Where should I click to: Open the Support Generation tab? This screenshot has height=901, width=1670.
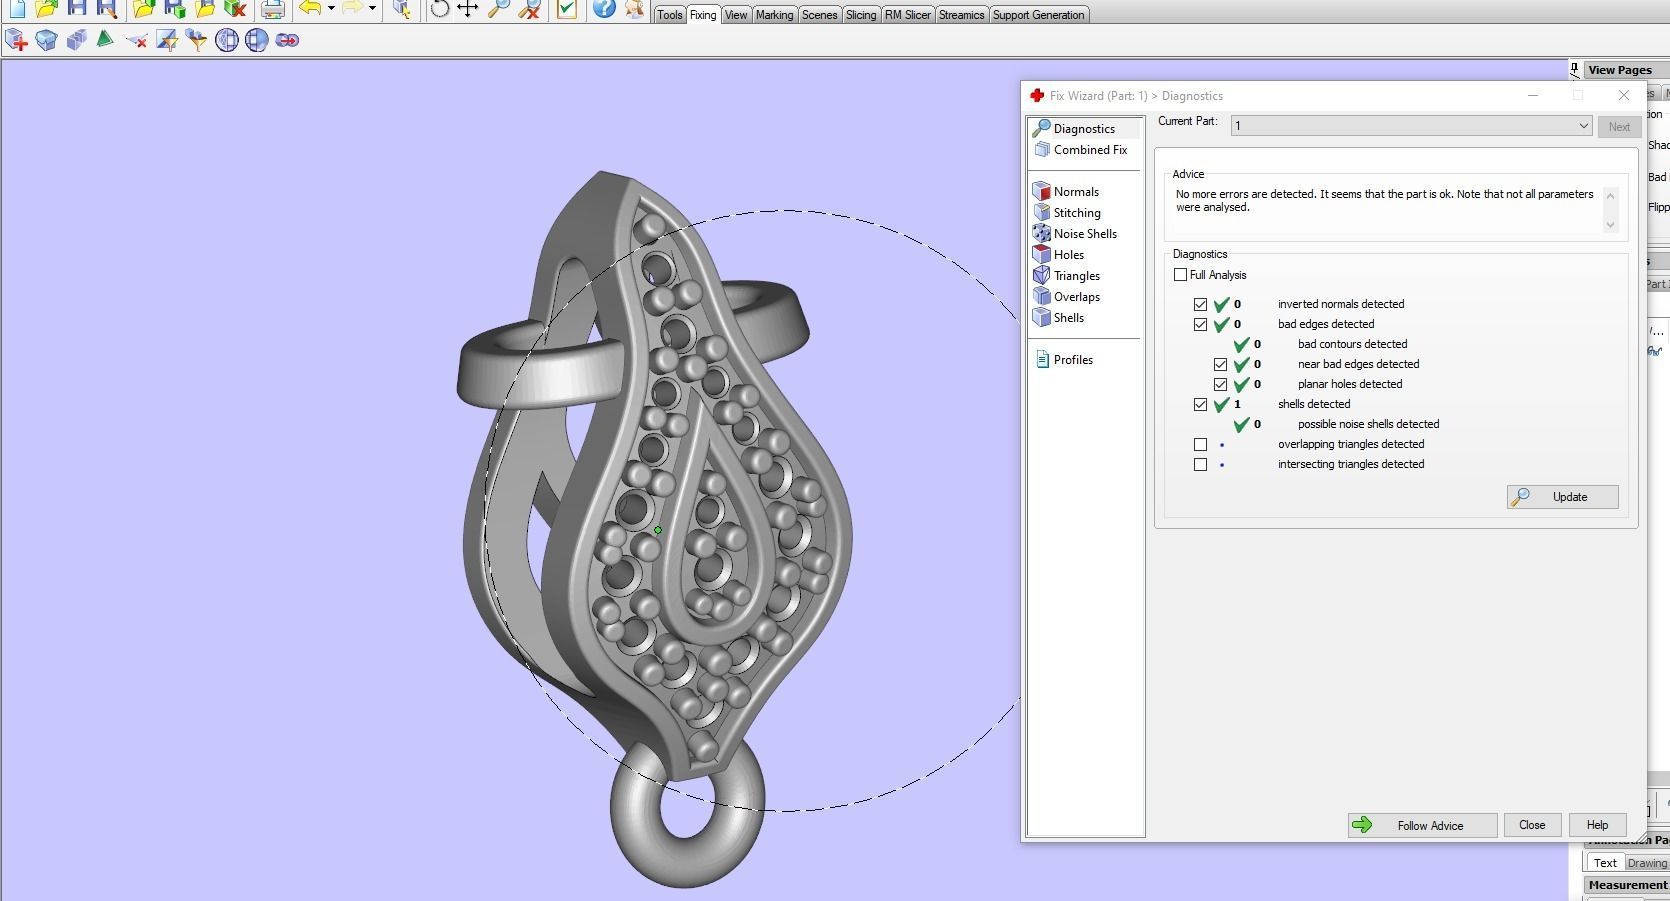1038,15
